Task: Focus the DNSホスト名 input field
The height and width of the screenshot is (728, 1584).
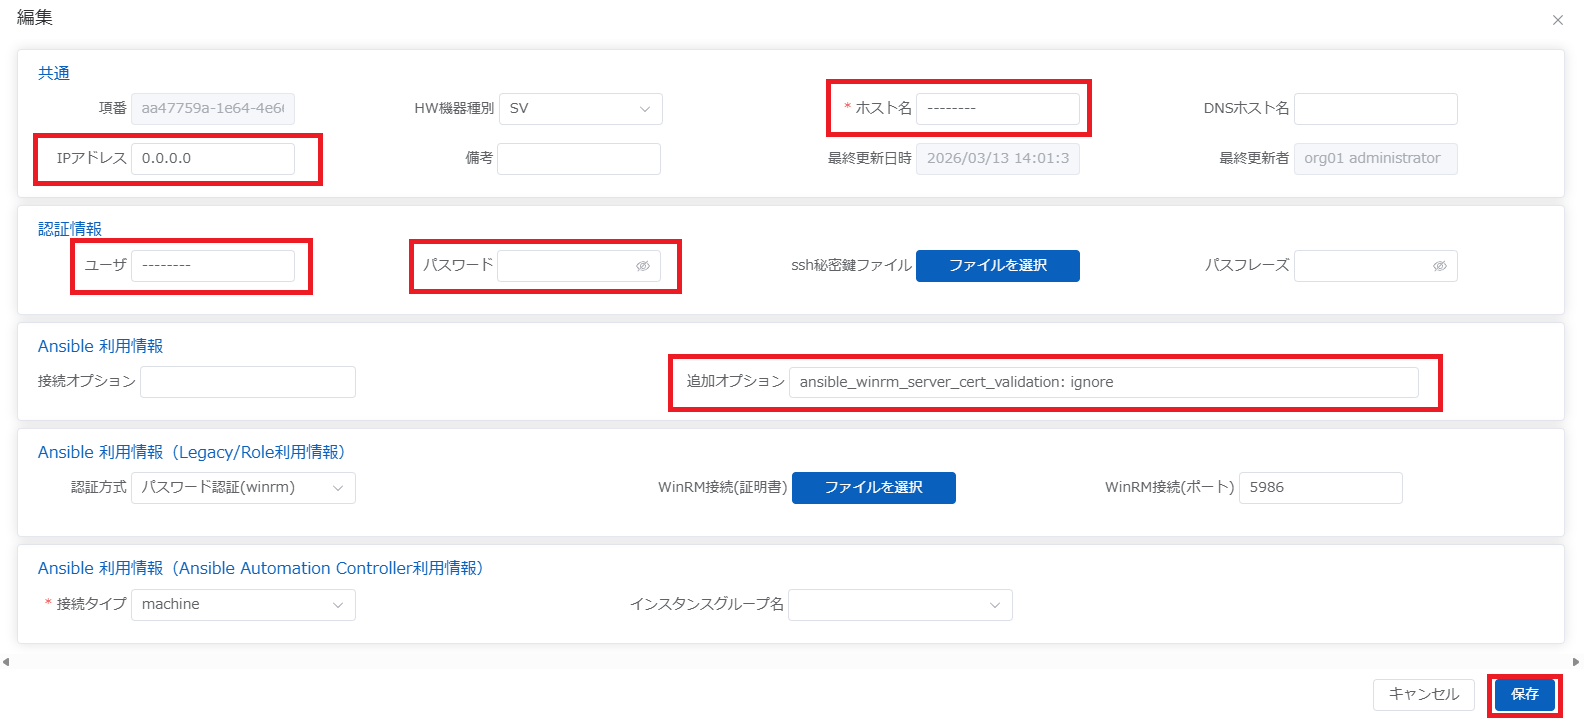Action: pos(1376,109)
